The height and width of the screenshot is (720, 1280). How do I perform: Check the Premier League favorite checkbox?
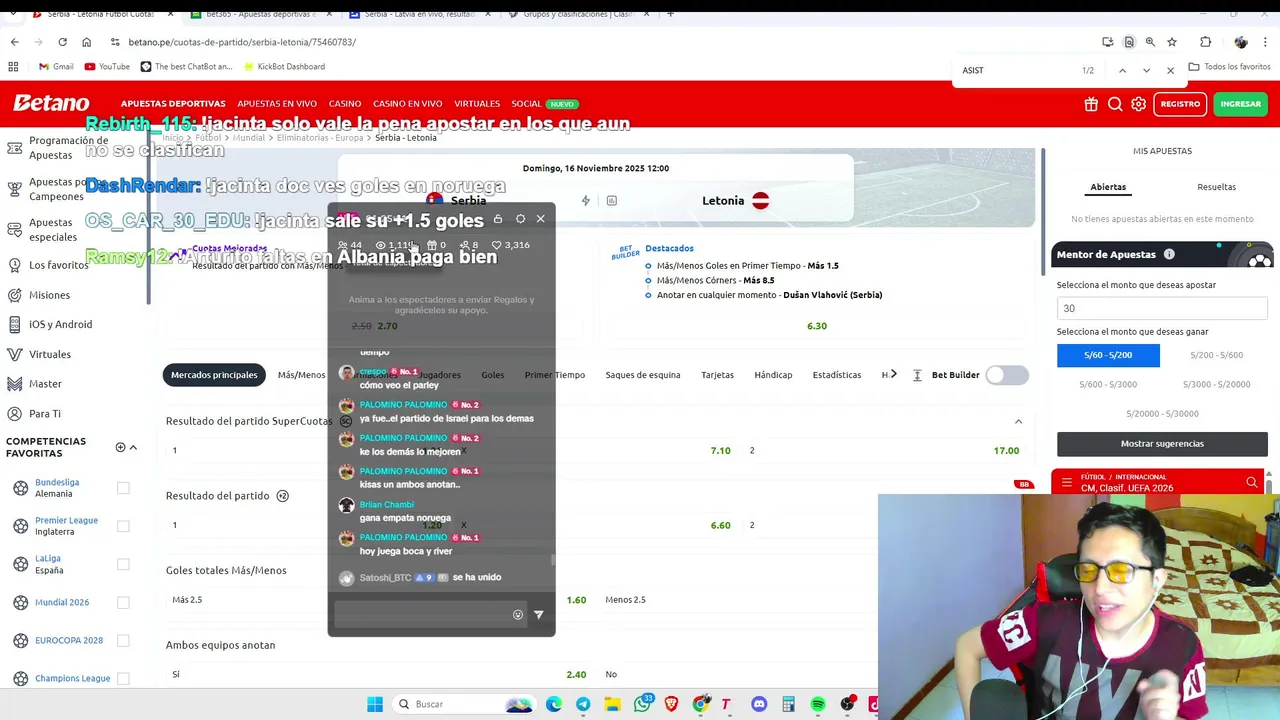[x=123, y=526]
